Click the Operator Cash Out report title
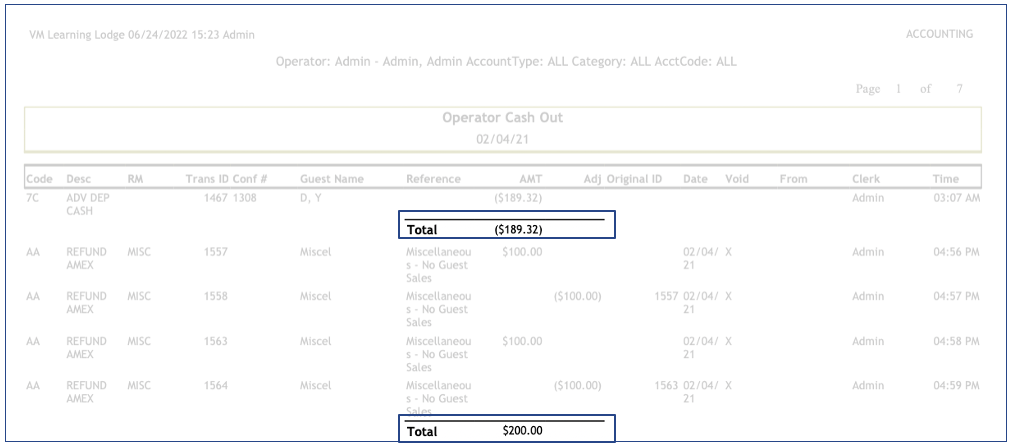The width and height of the screenshot is (1012, 447). tap(502, 118)
